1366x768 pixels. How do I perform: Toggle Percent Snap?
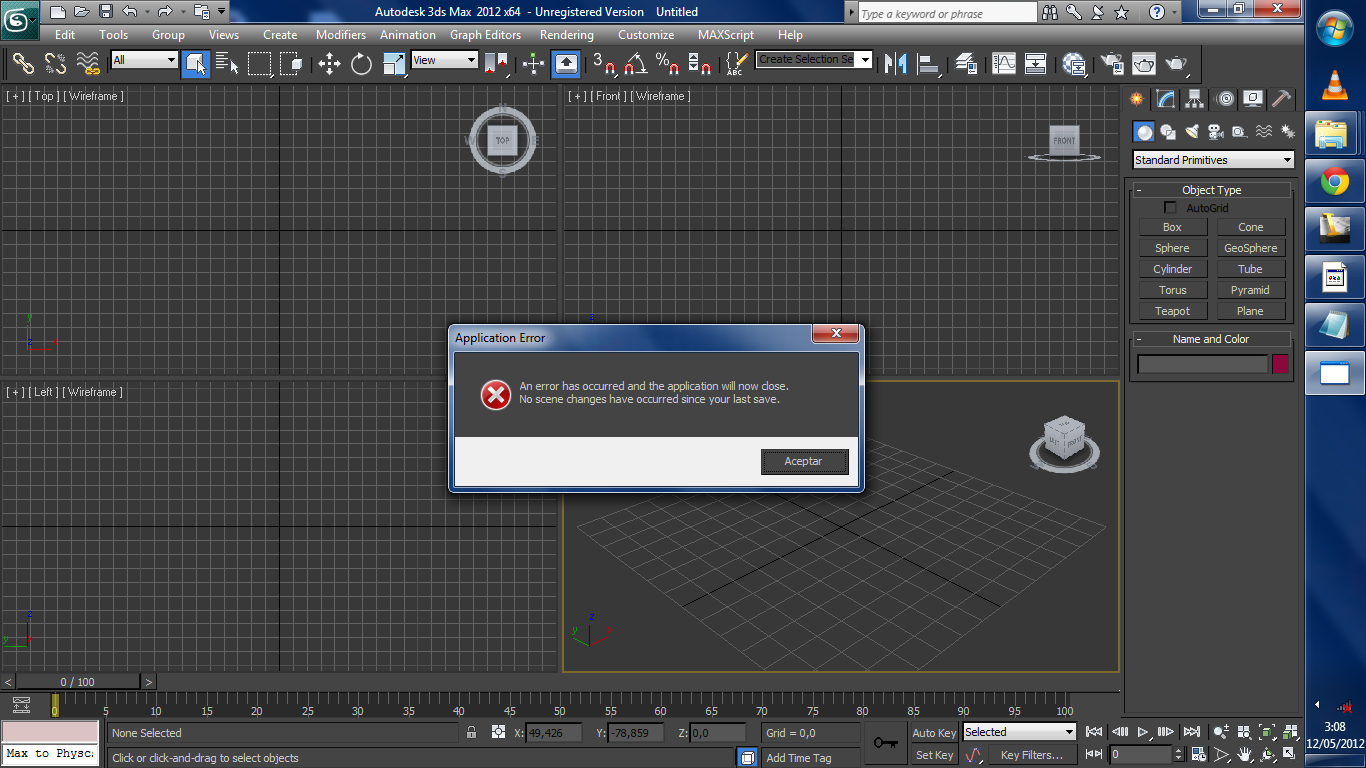coord(668,64)
